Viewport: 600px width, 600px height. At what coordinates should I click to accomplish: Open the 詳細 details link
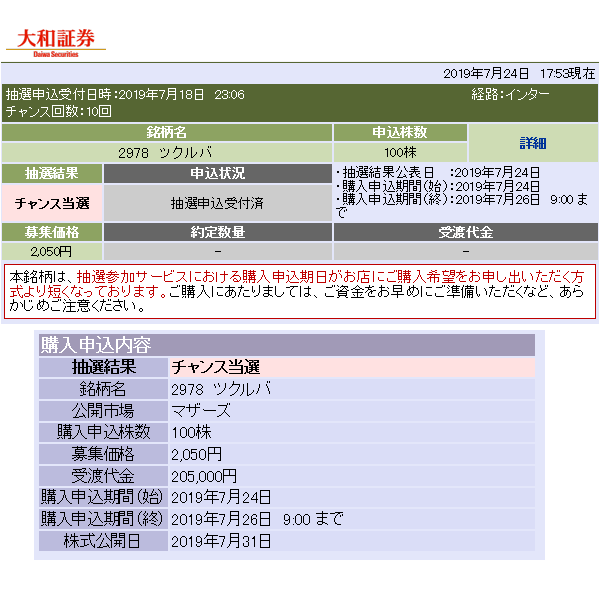pyautogui.click(x=533, y=143)
